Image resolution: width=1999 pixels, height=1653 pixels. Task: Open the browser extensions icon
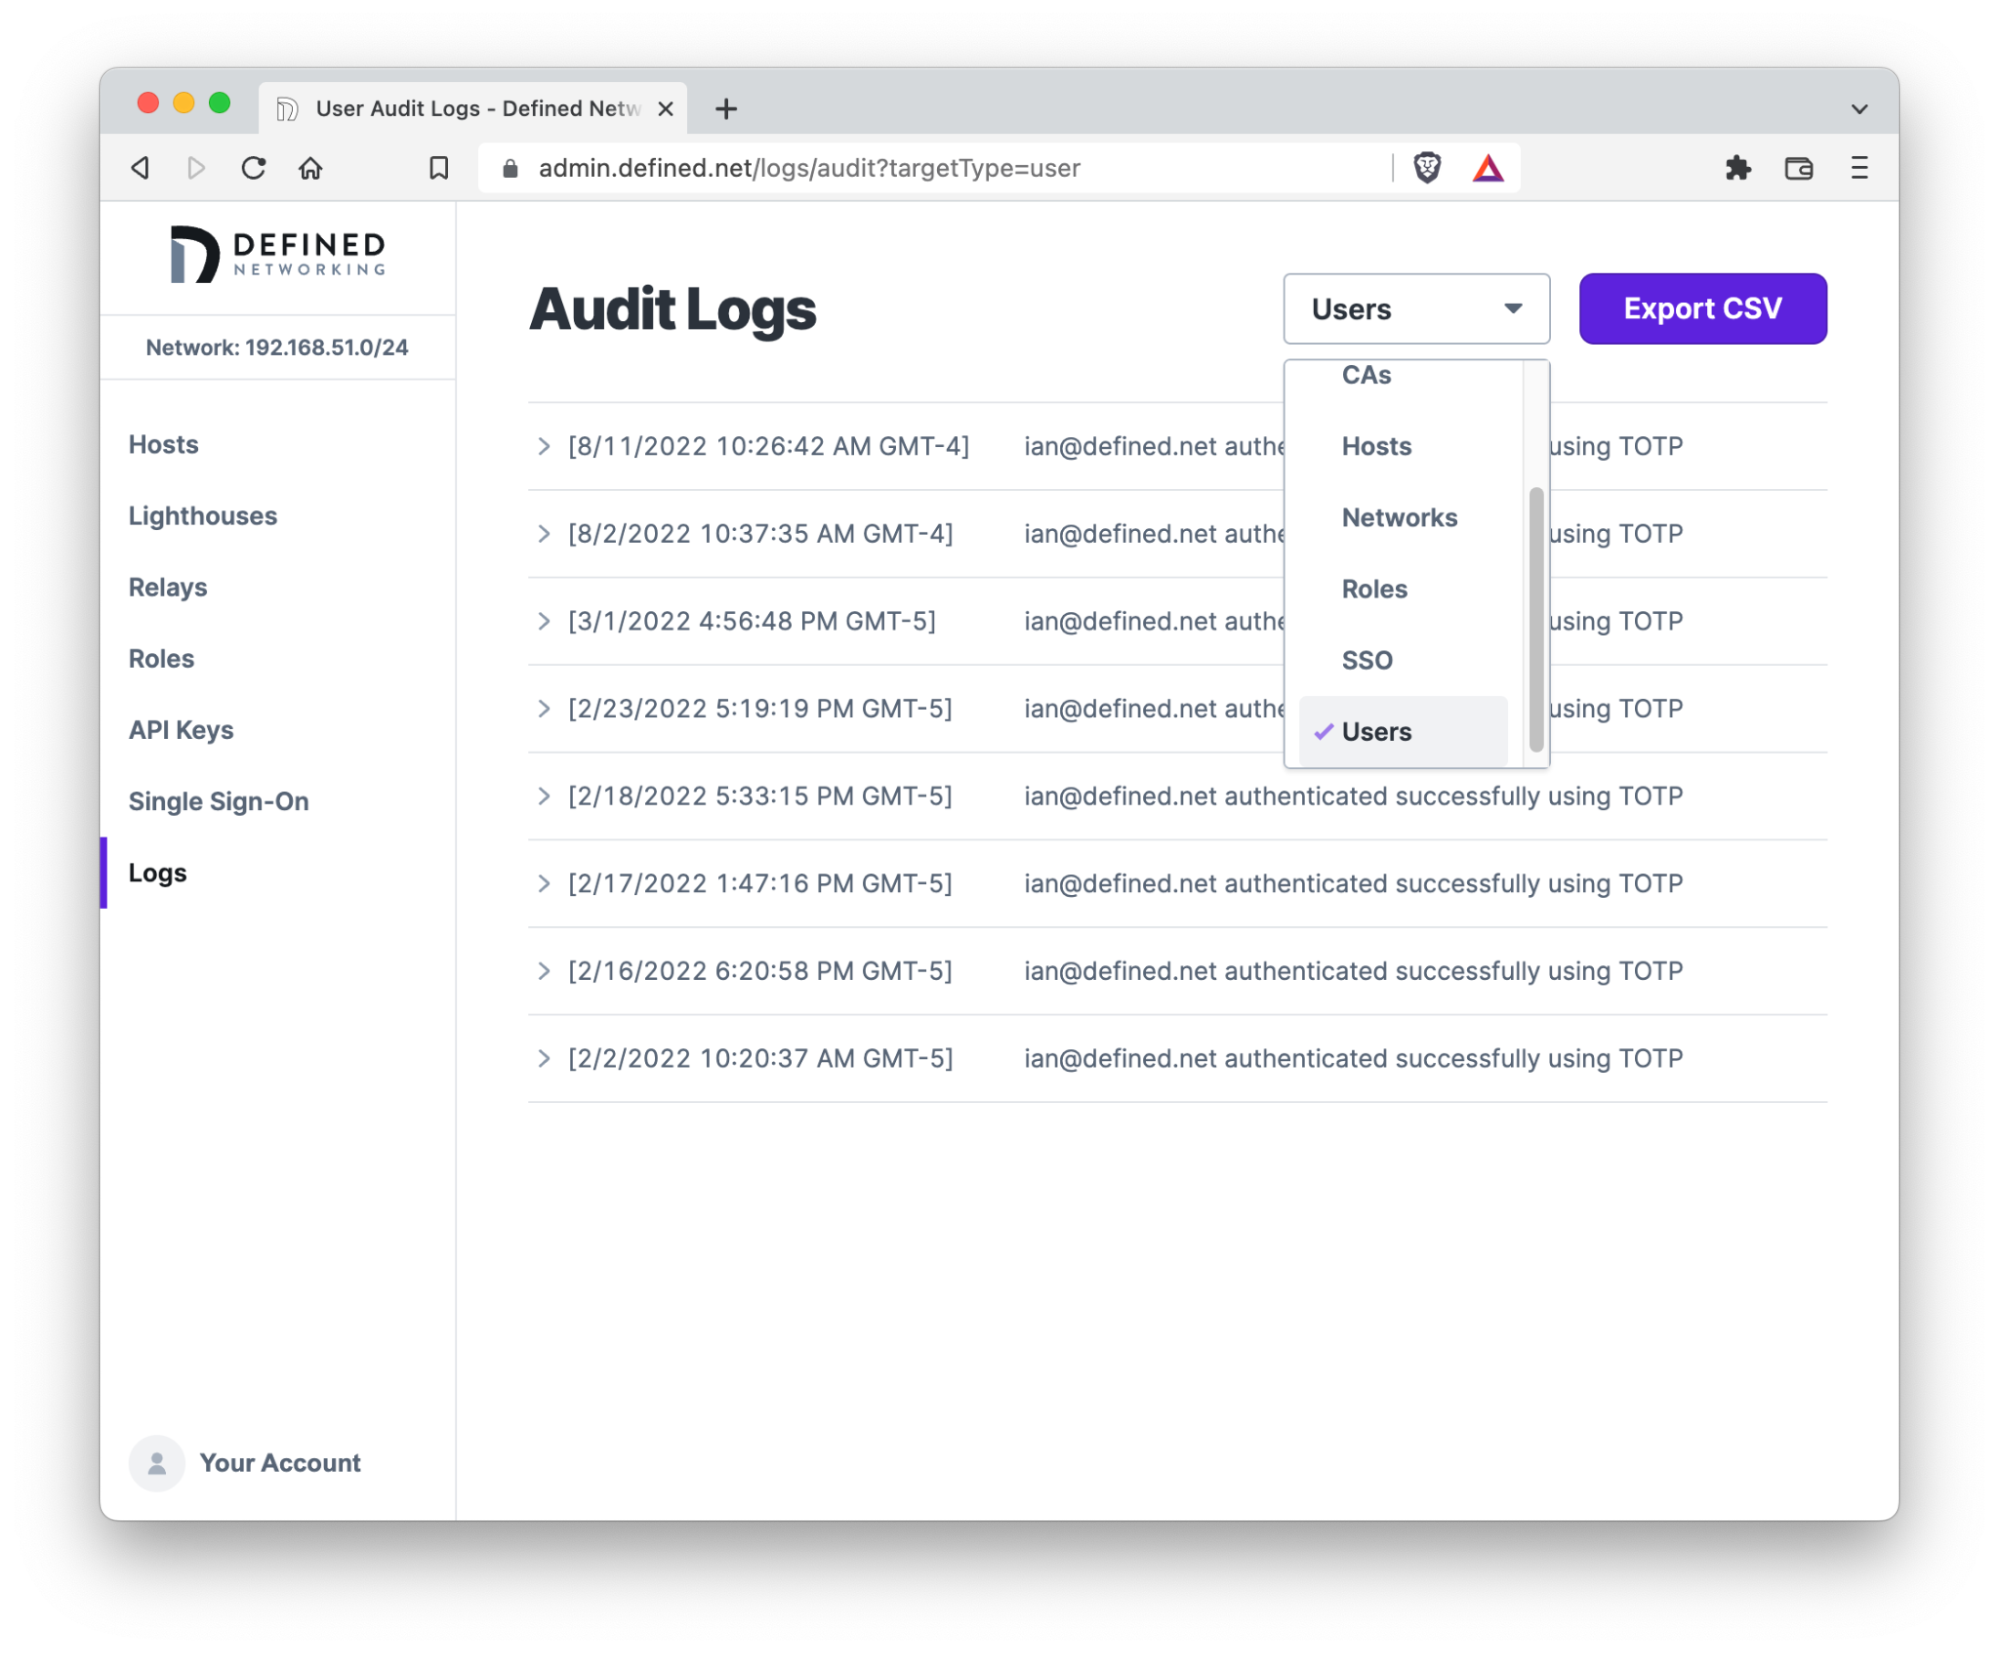point(1738,167)
